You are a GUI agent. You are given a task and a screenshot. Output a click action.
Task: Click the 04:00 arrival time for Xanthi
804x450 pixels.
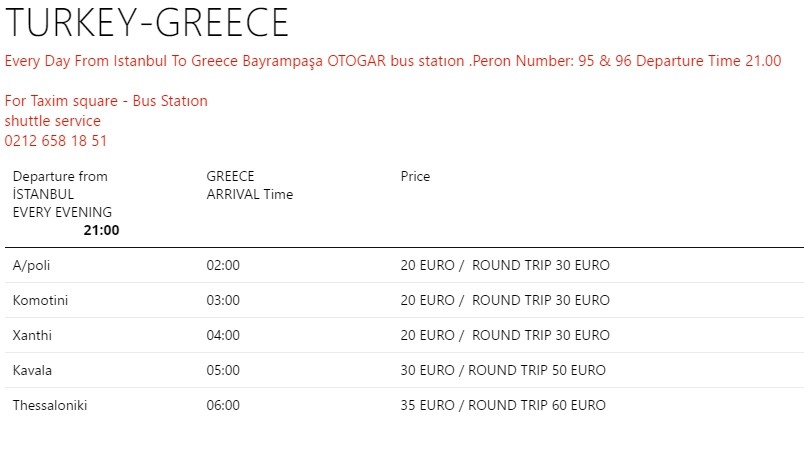[x=223, y=335]
